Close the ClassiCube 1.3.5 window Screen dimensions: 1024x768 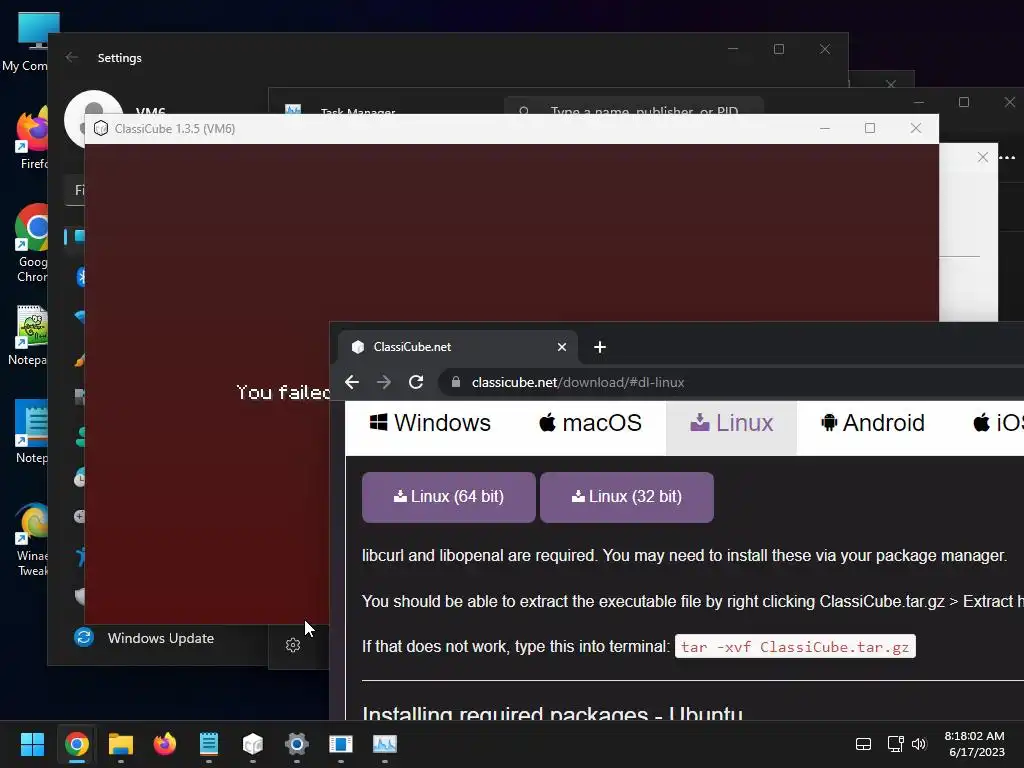[916, 129]
